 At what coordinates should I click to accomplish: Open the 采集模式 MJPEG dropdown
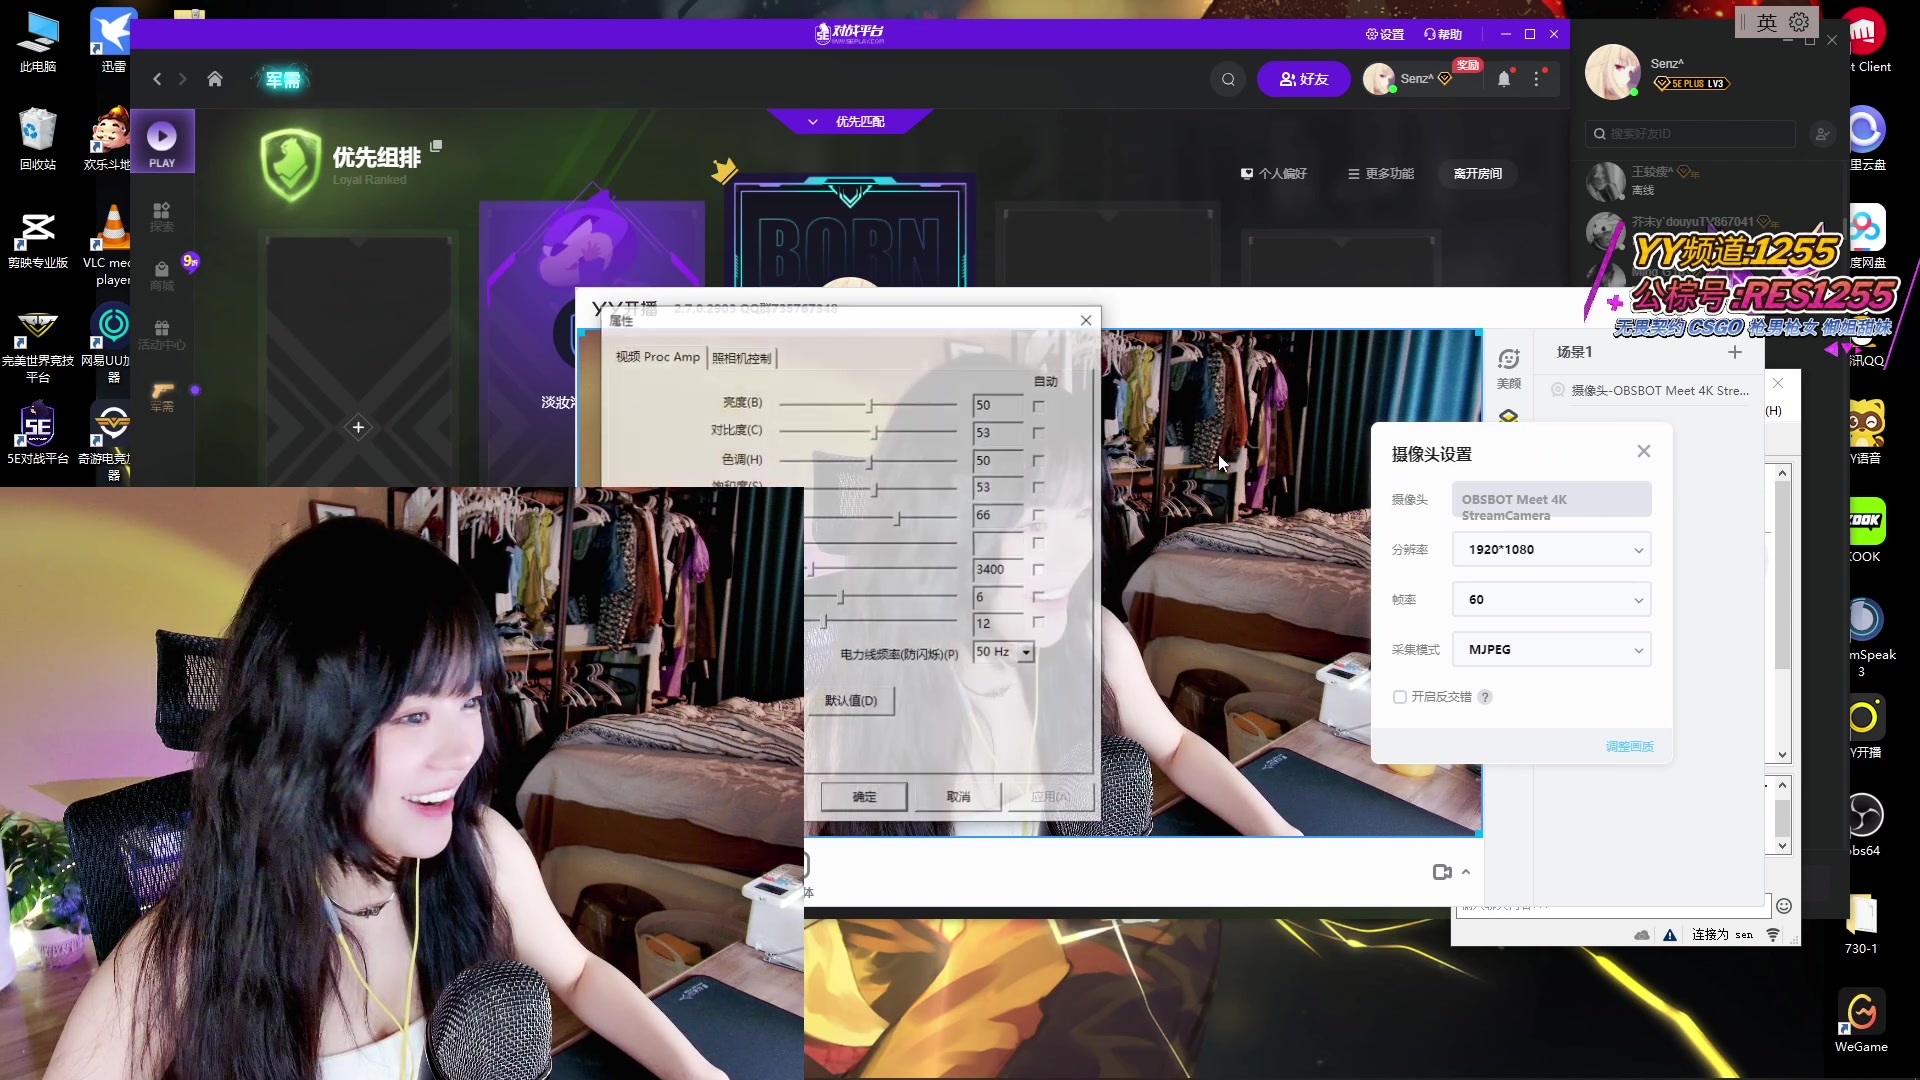[x=1551, y=649]
